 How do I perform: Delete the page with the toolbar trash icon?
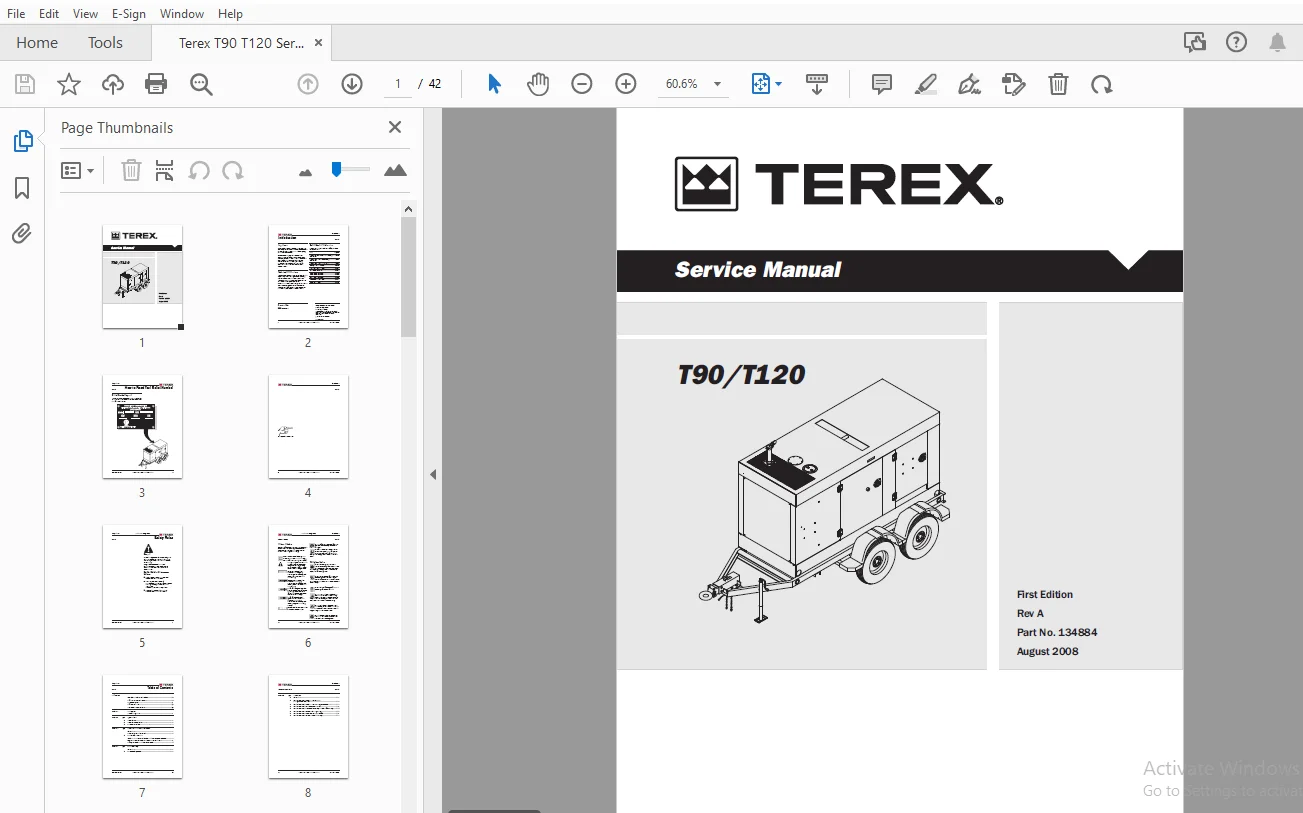tap(1059, 85)
